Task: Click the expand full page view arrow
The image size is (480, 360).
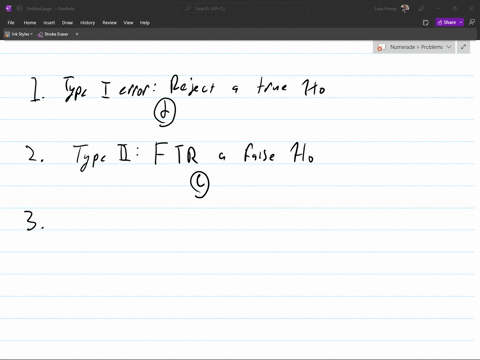Action: pyautogui.click(x=463, y=47)
